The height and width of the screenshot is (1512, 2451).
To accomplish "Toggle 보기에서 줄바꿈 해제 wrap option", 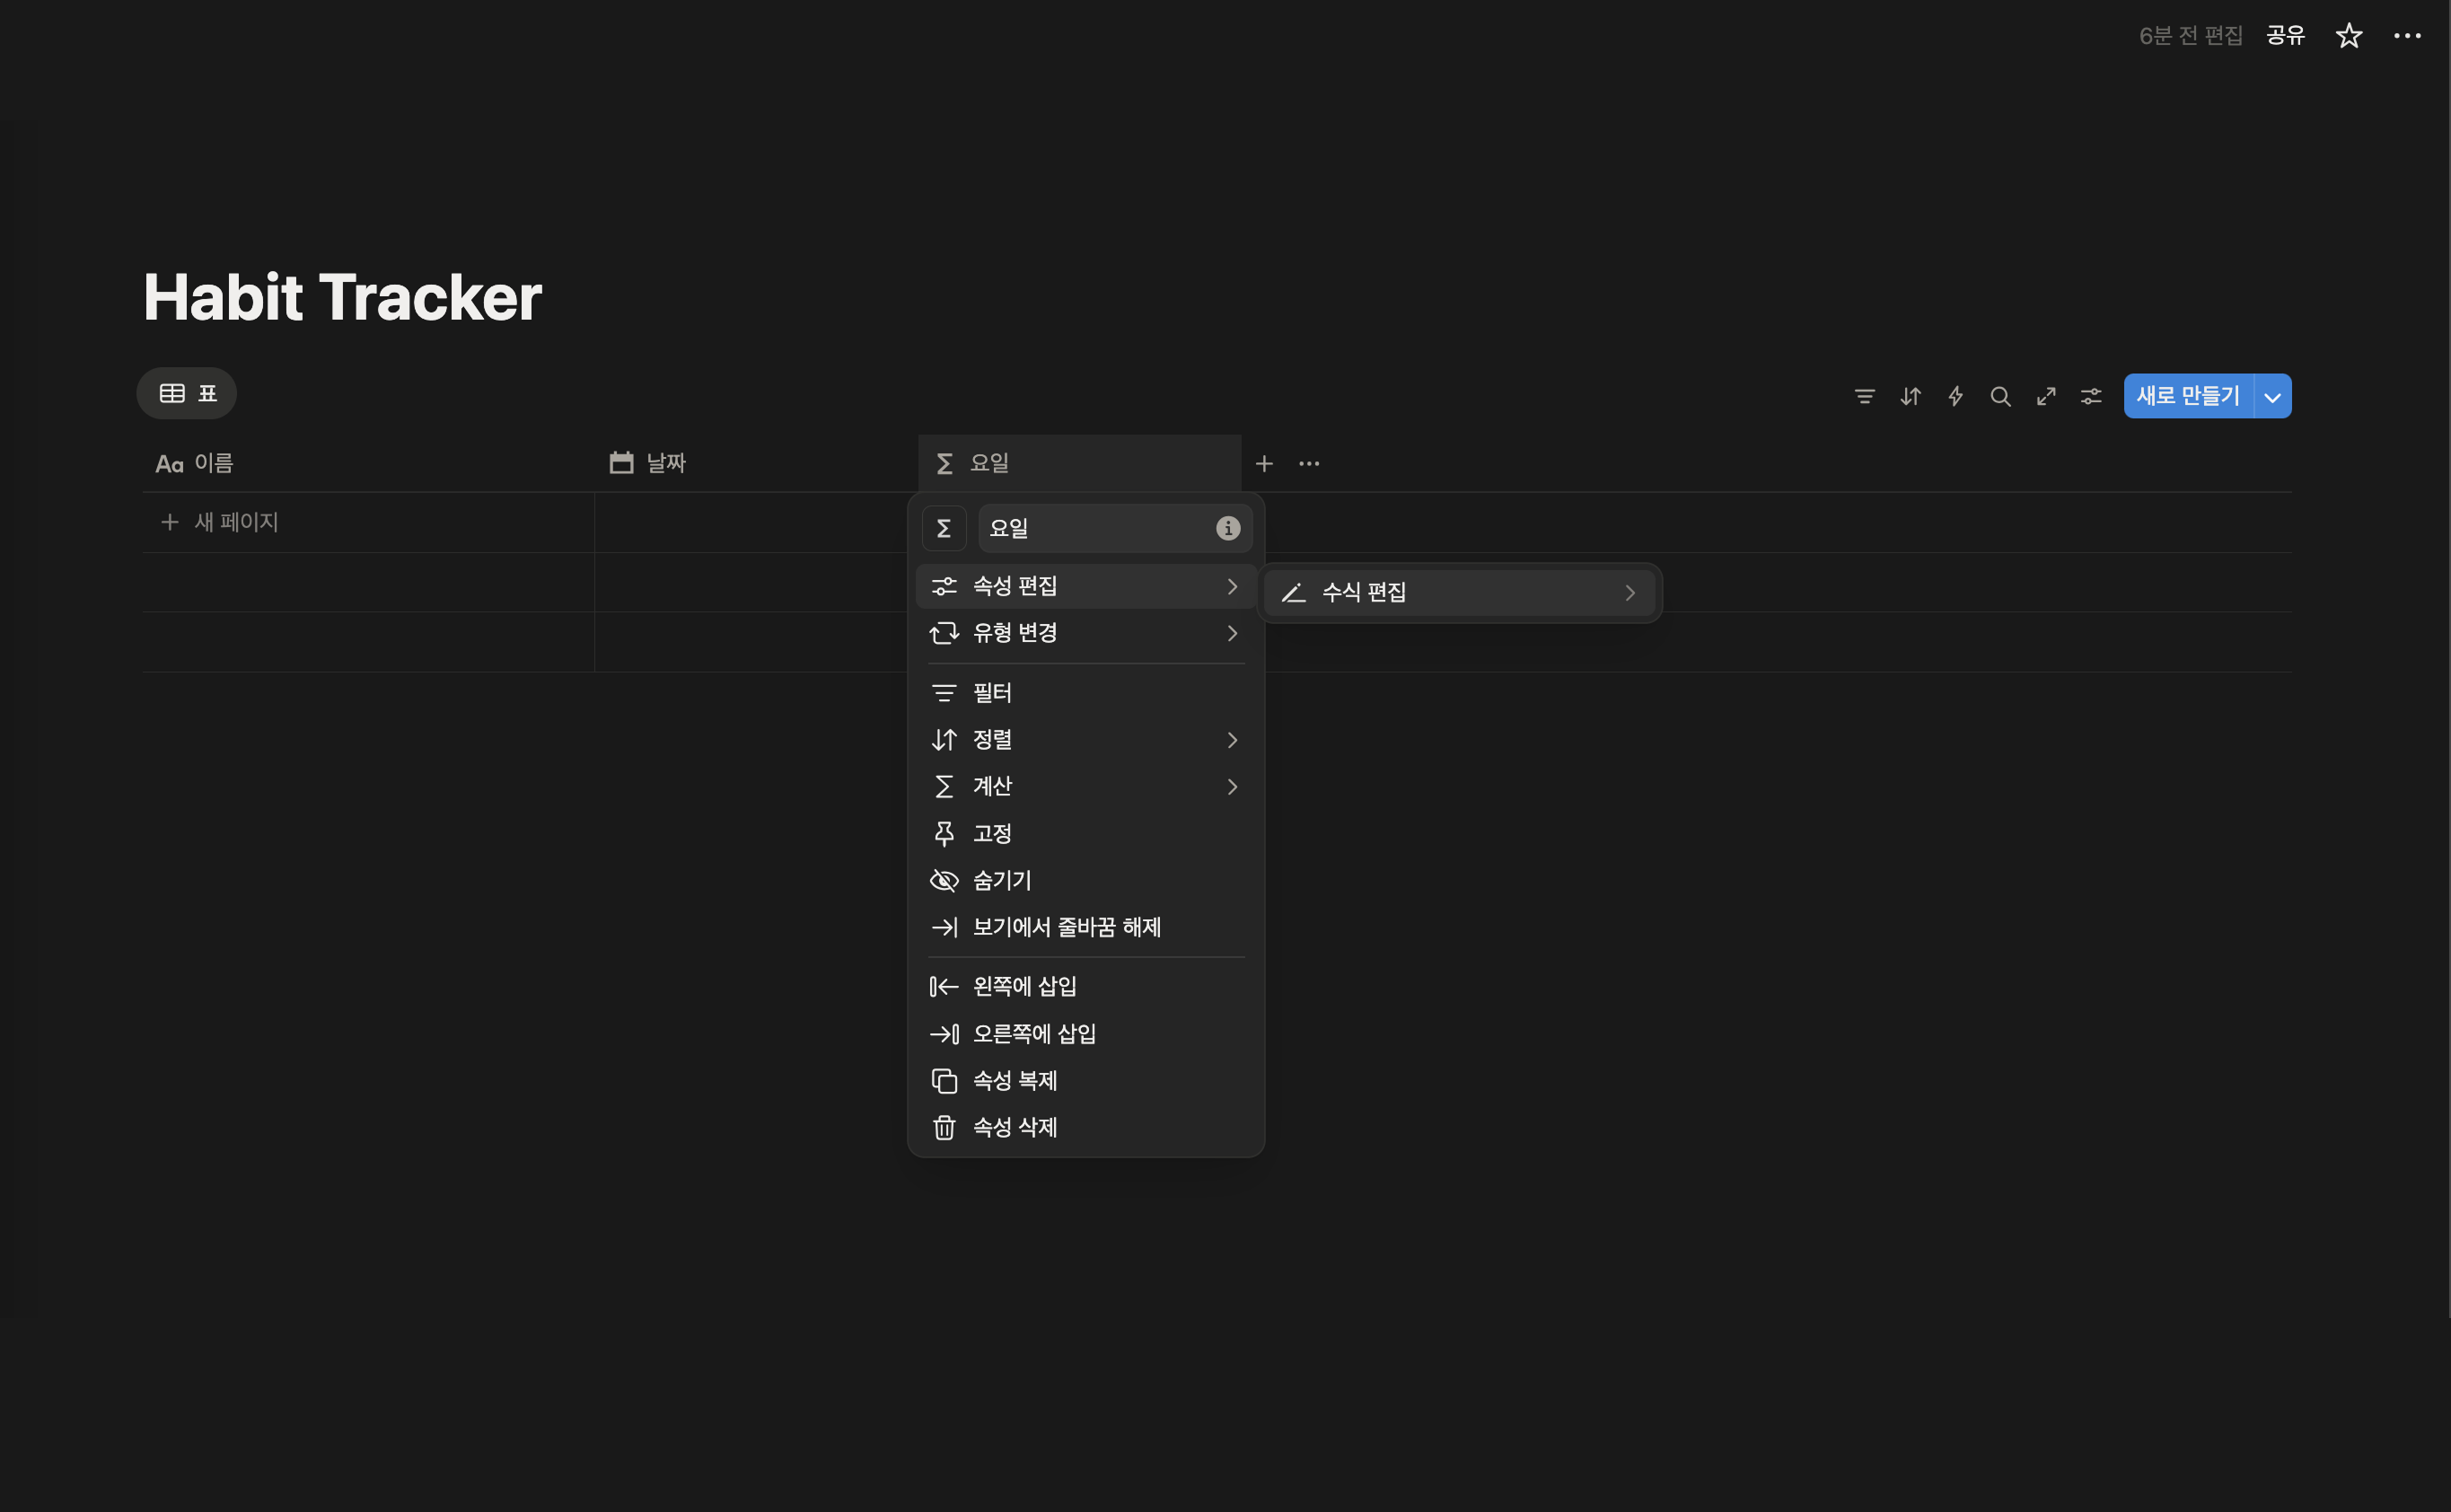I will (x=1066, y=927).
